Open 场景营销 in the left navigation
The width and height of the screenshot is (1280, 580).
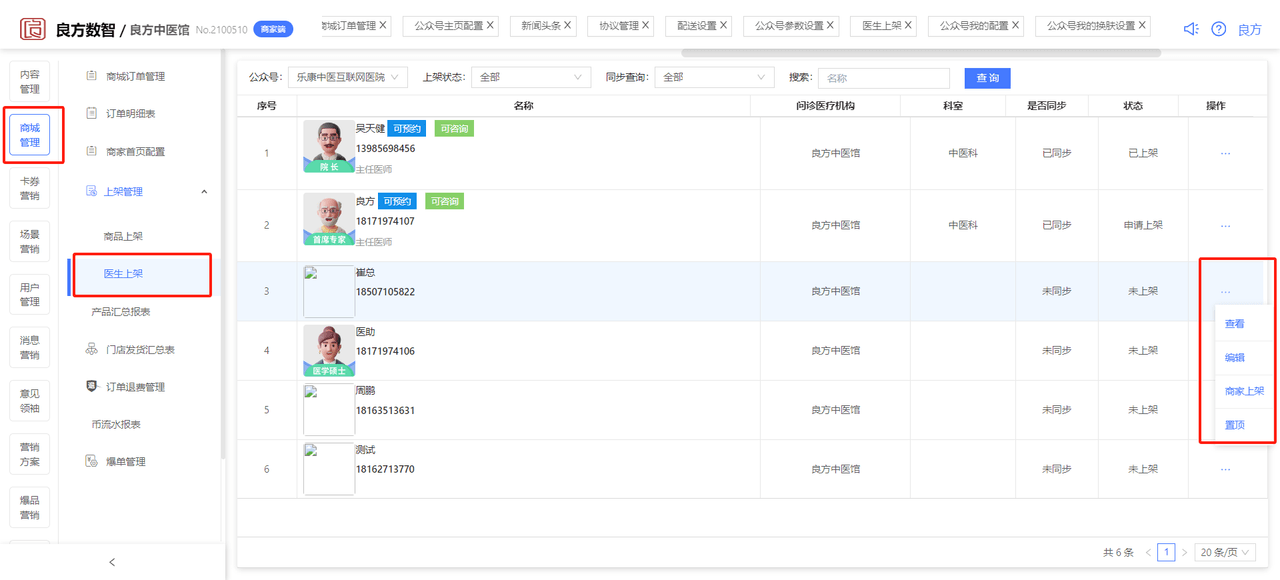(30, 241)
